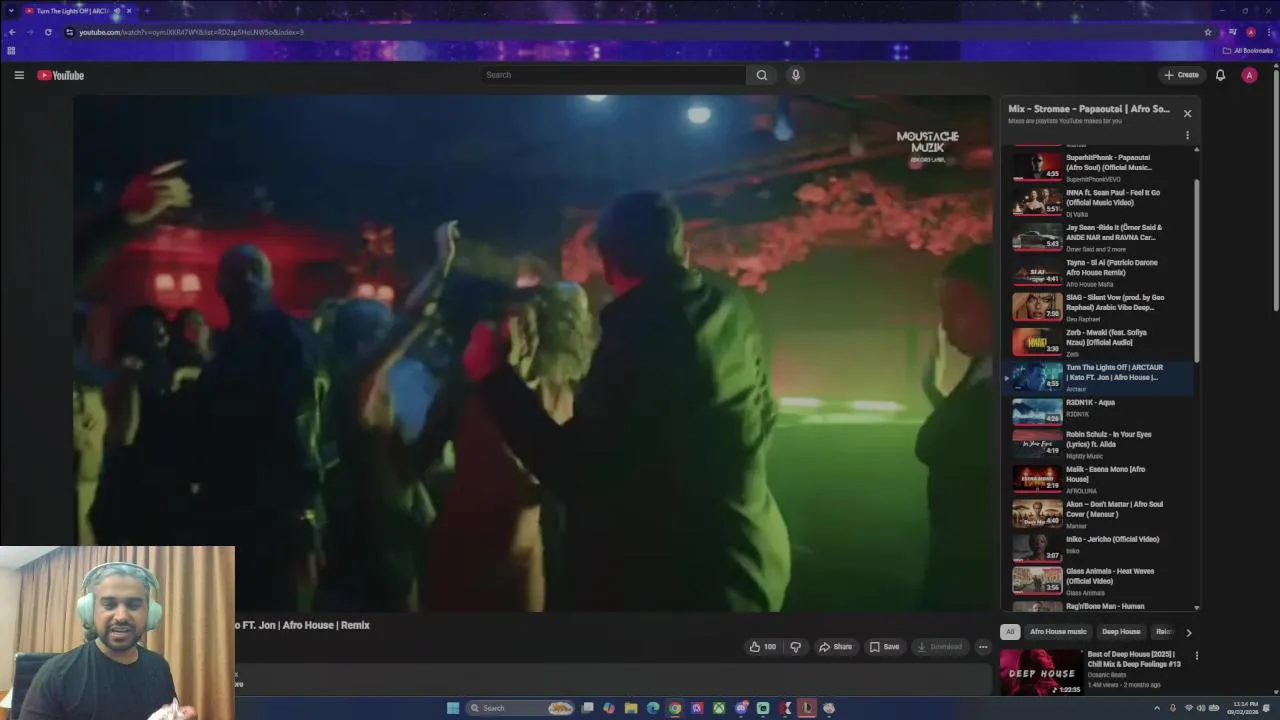Play Tayna - Si Ai remix thumbnail

1037,272
